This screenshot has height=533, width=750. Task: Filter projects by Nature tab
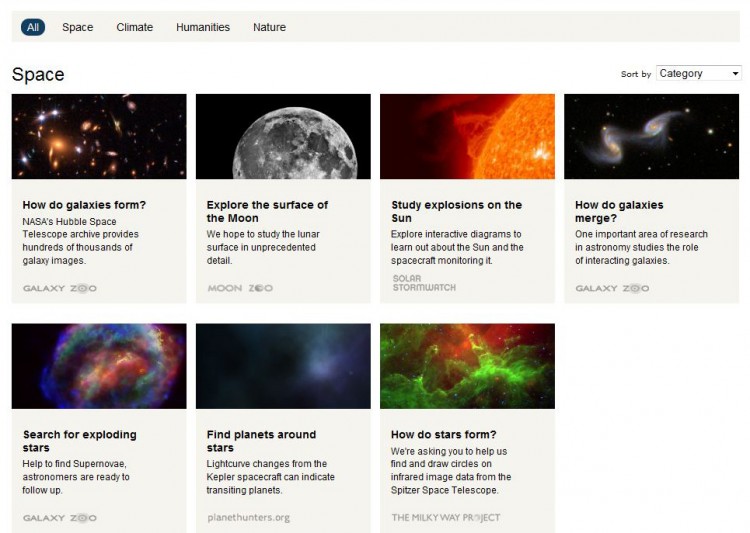(x=269, y=27)
